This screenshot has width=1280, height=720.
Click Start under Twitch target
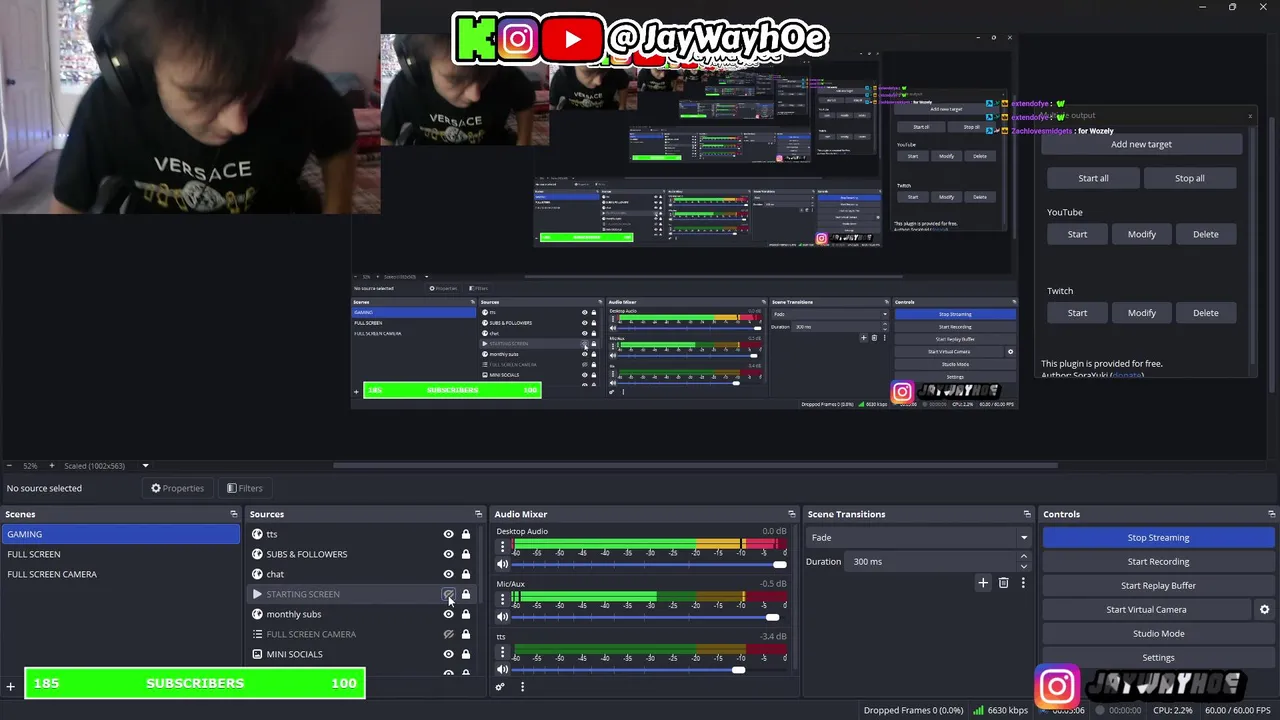[1077, 313]
